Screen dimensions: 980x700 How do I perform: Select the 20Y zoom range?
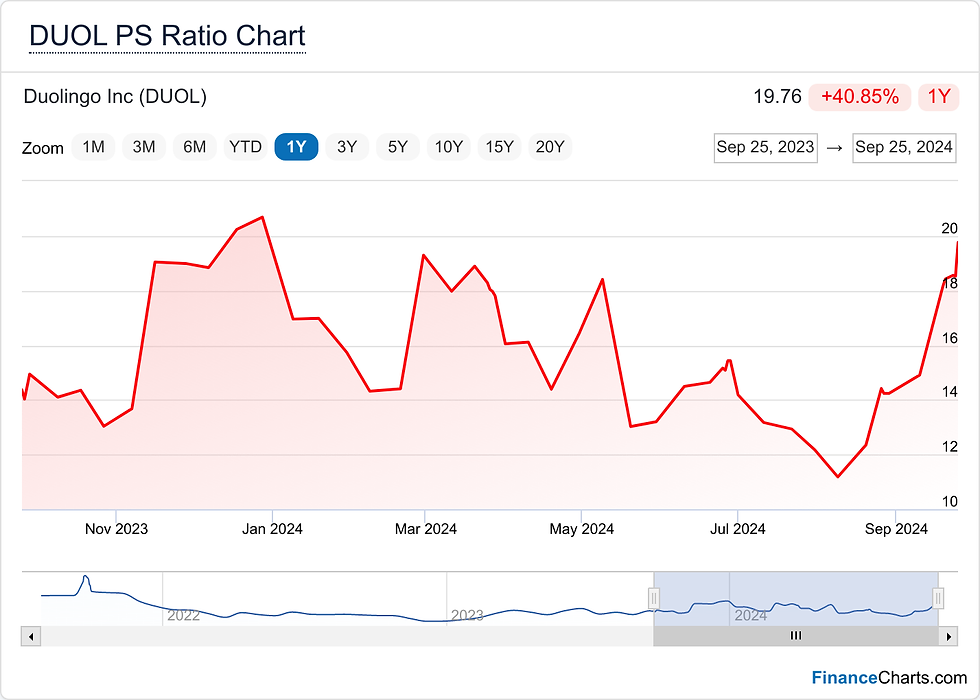[x=550, y=147]
